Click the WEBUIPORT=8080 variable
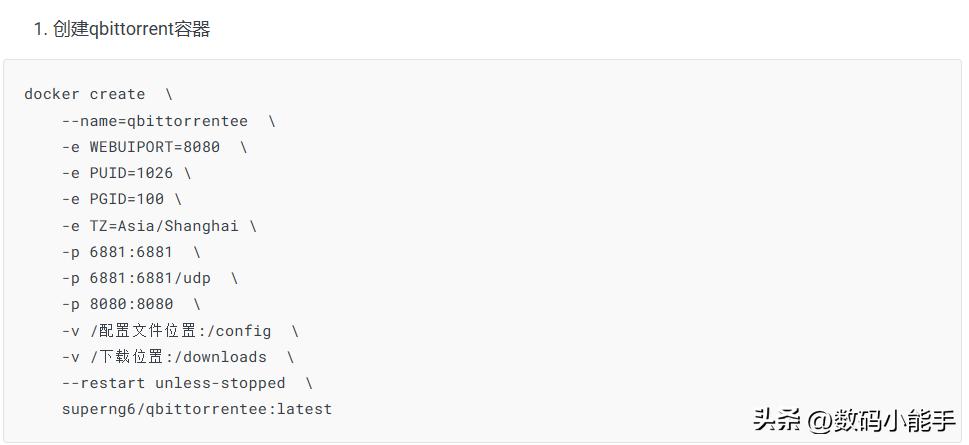Viewport: 969px width, 445px height. click(154, 147)
